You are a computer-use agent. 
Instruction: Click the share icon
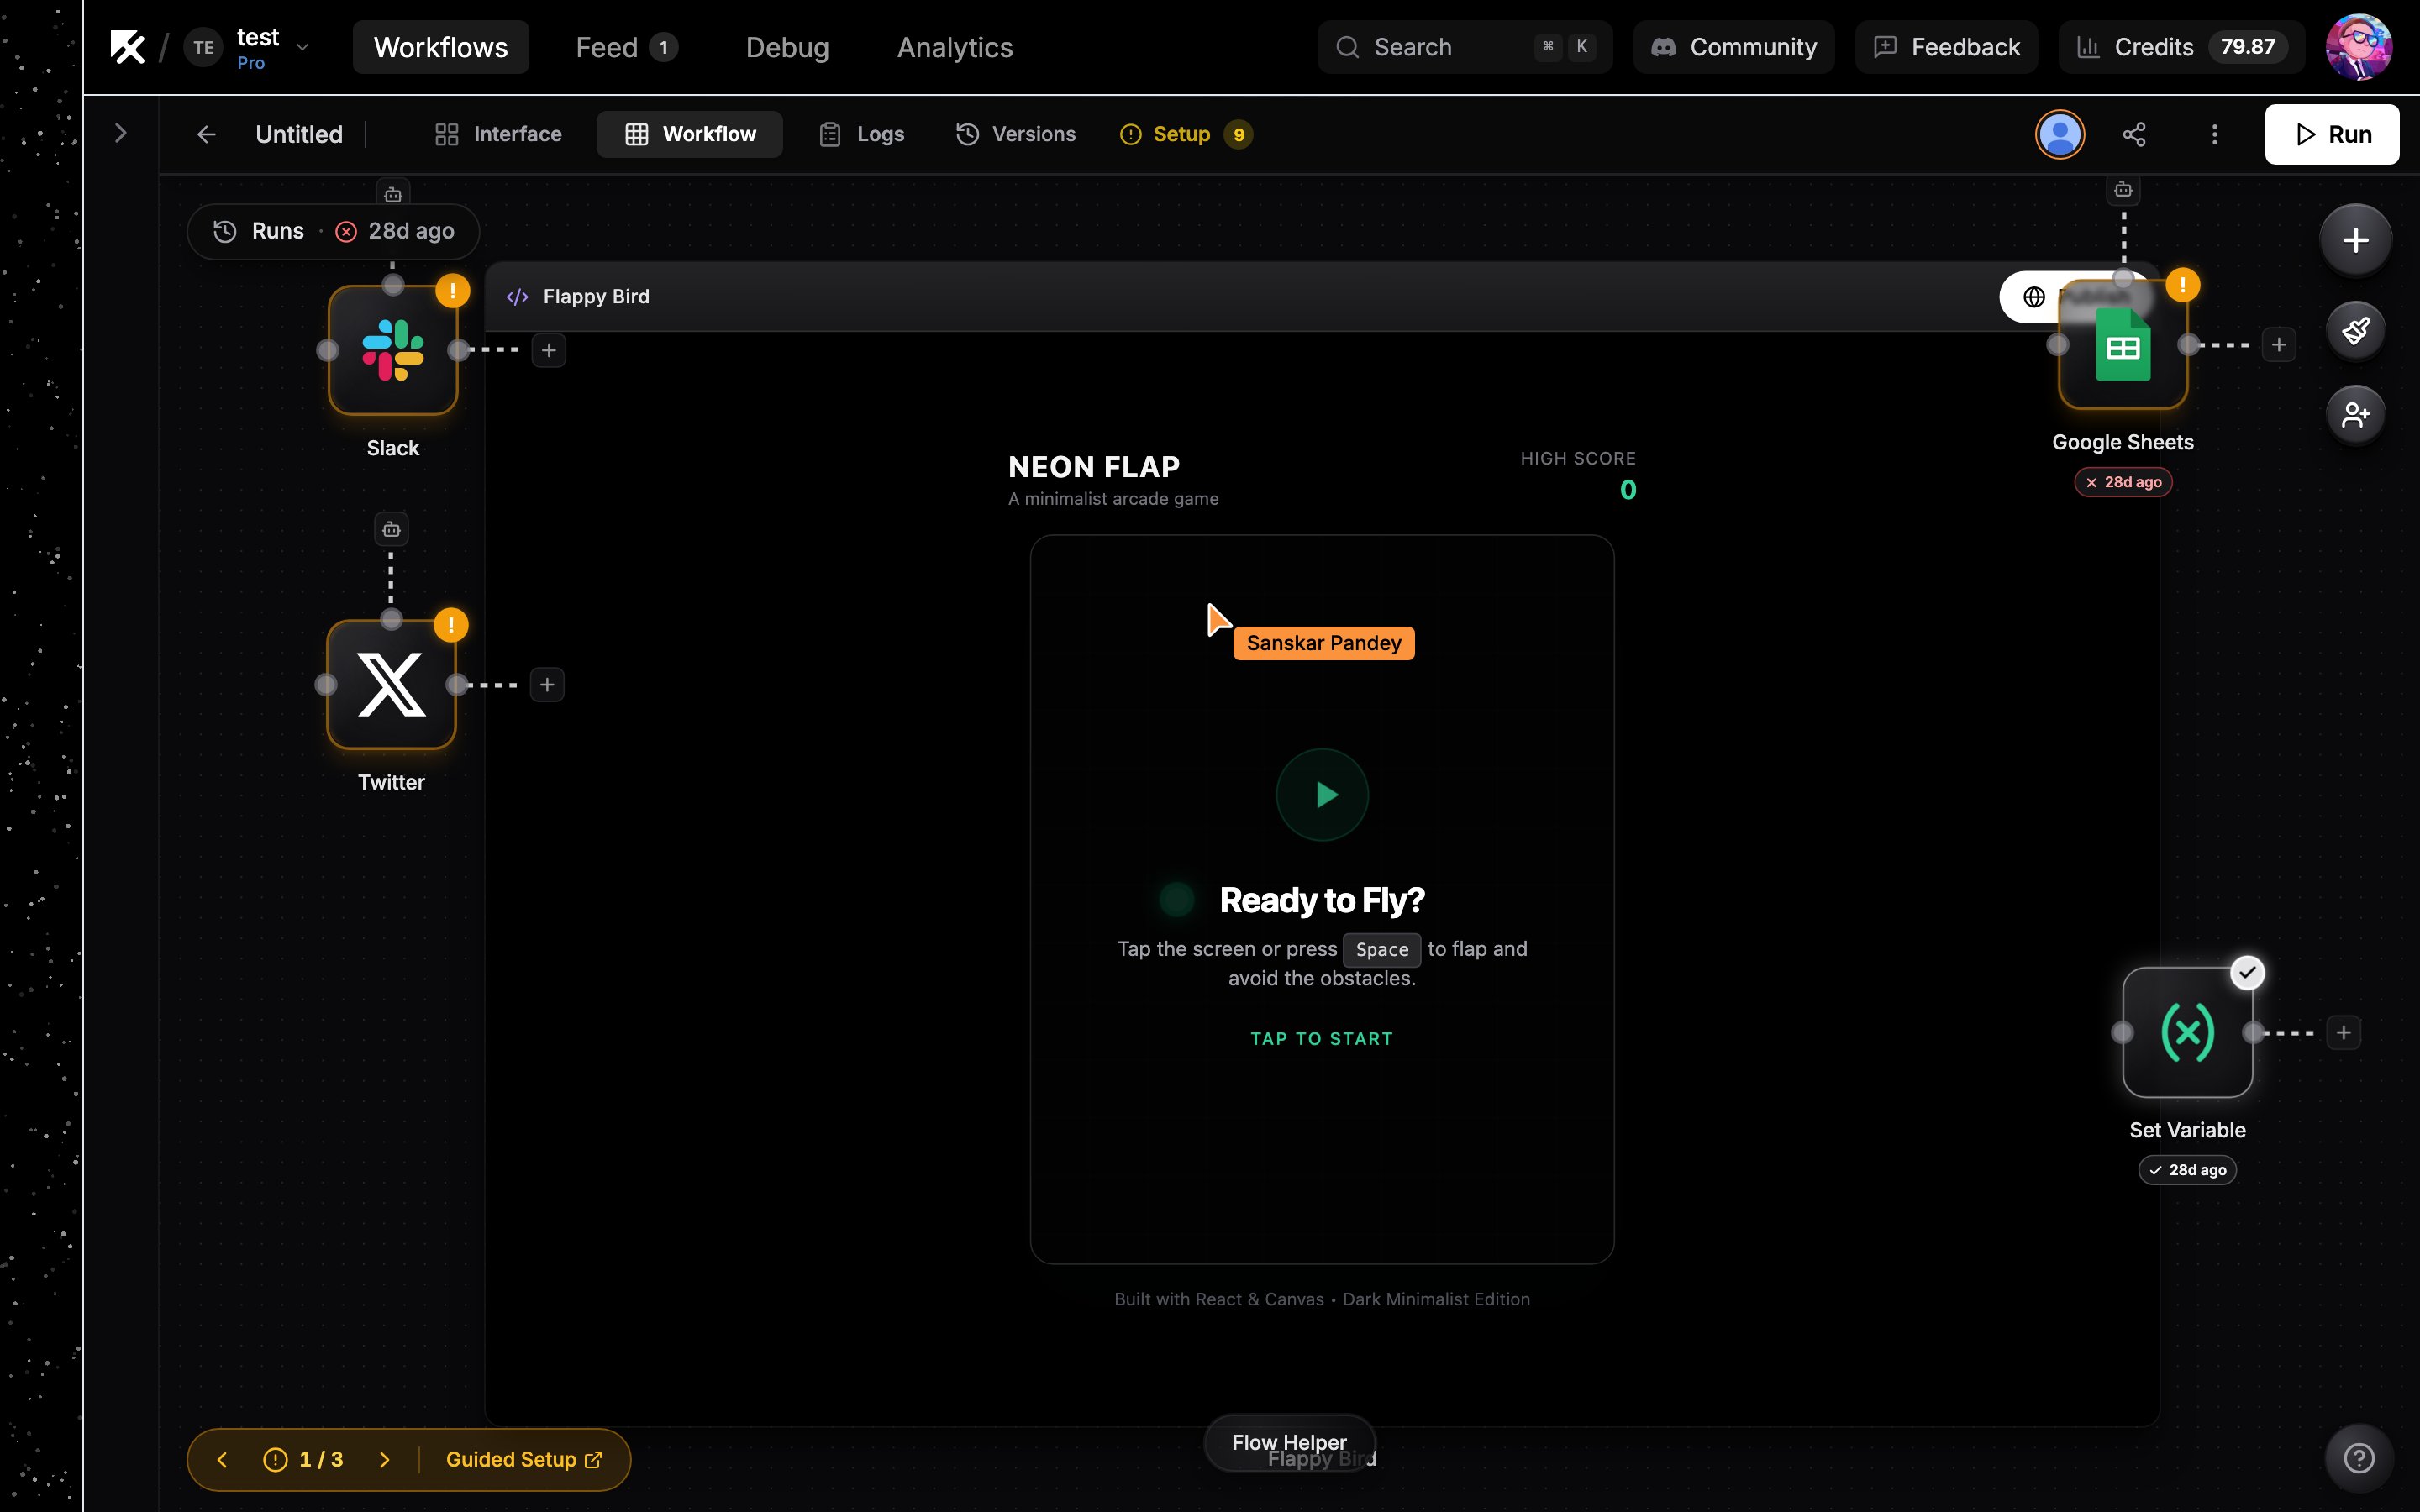(x=2134, y=134)
